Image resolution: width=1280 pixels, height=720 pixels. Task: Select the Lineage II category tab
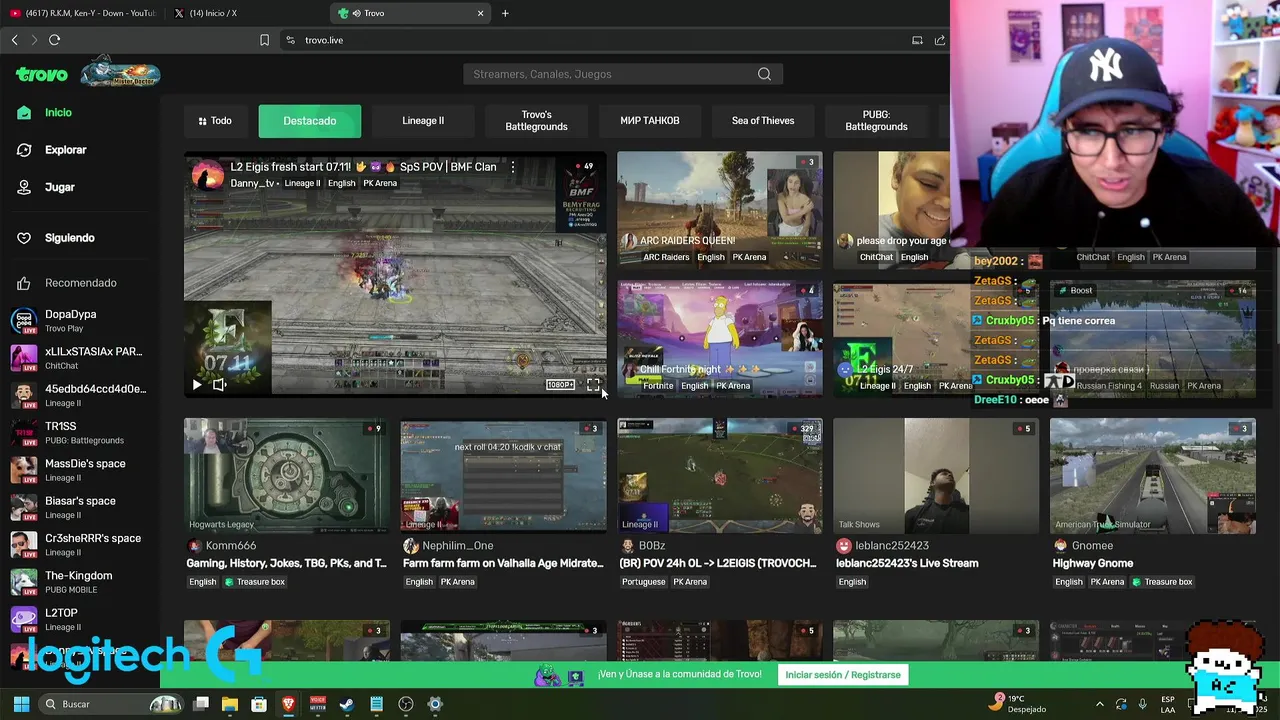tap(423, 121)
